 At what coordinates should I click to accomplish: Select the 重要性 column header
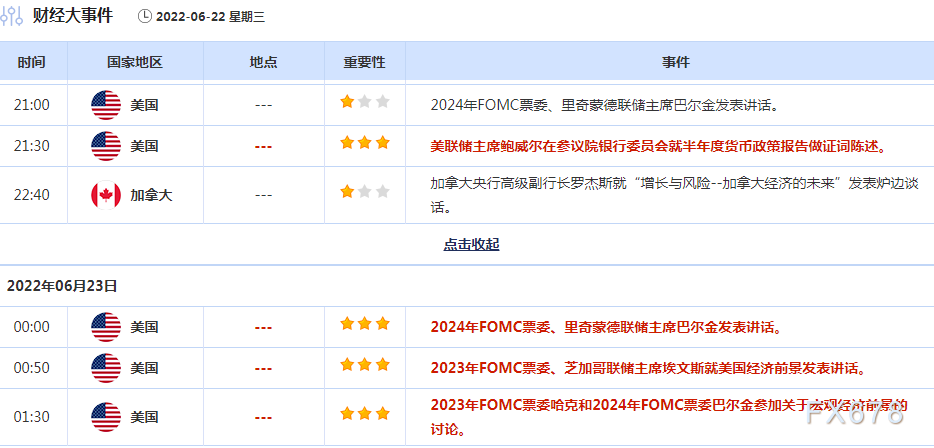(x=364, y=62)
